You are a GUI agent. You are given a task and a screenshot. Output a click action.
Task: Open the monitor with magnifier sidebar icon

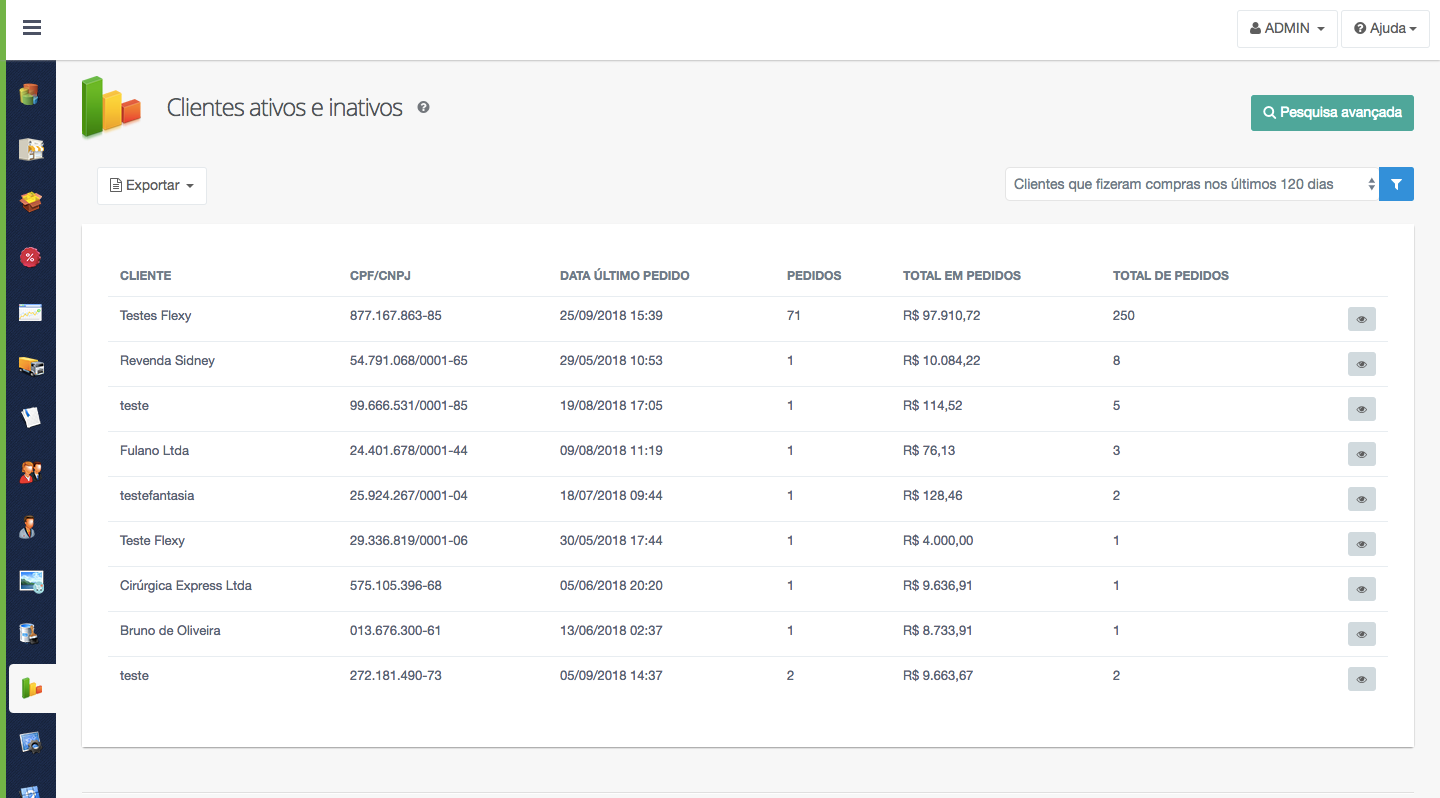31,743
